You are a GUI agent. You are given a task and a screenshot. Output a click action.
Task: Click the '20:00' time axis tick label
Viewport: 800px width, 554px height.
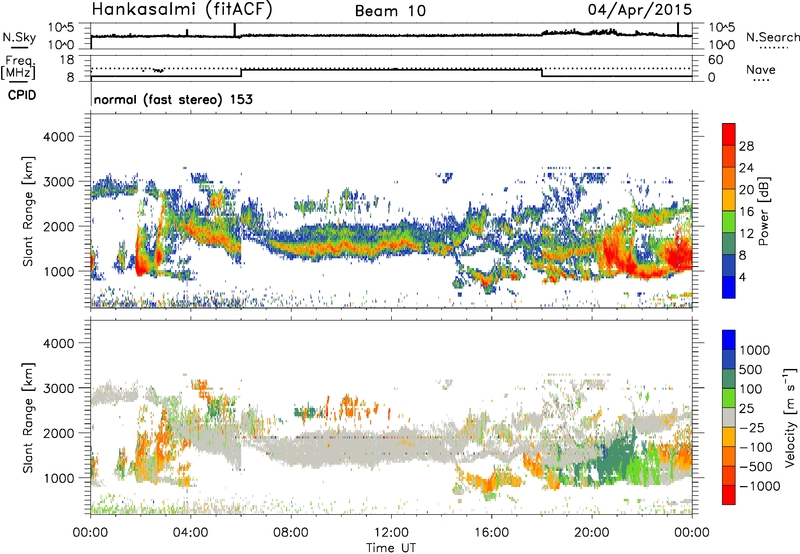coord(591,533)
